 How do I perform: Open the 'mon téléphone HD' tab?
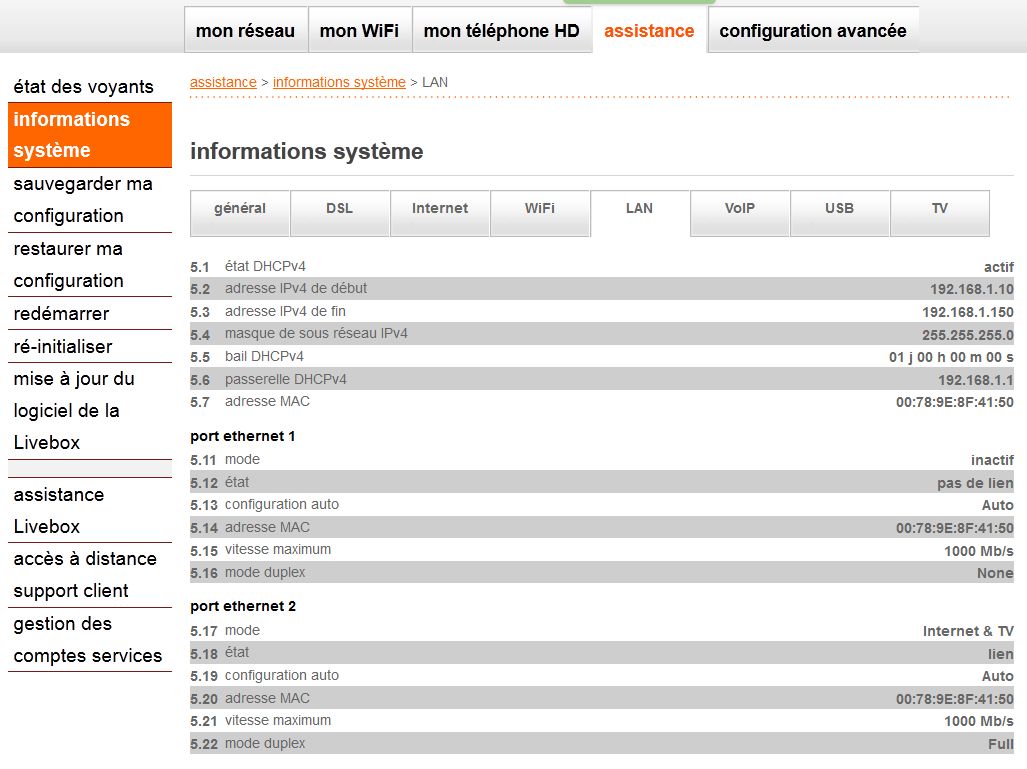point(501,31)
